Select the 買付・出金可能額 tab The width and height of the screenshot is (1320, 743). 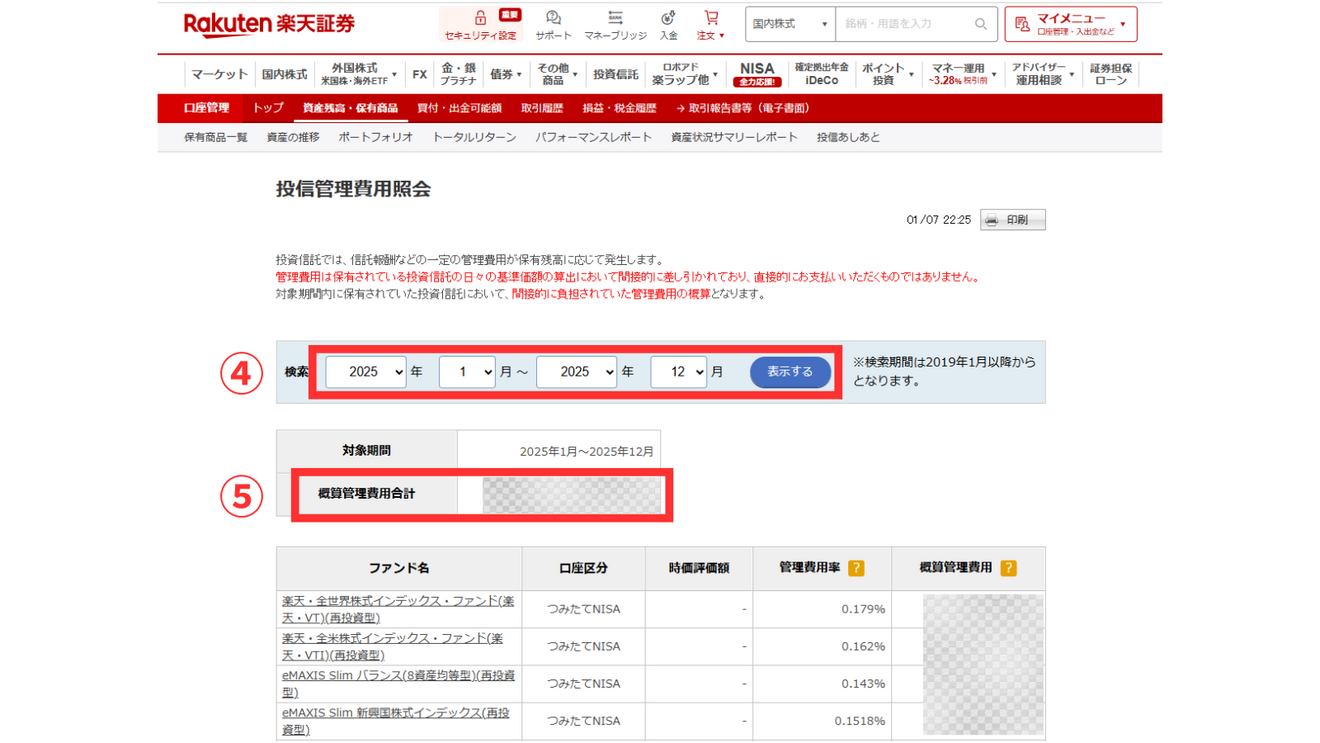[459, 108]
